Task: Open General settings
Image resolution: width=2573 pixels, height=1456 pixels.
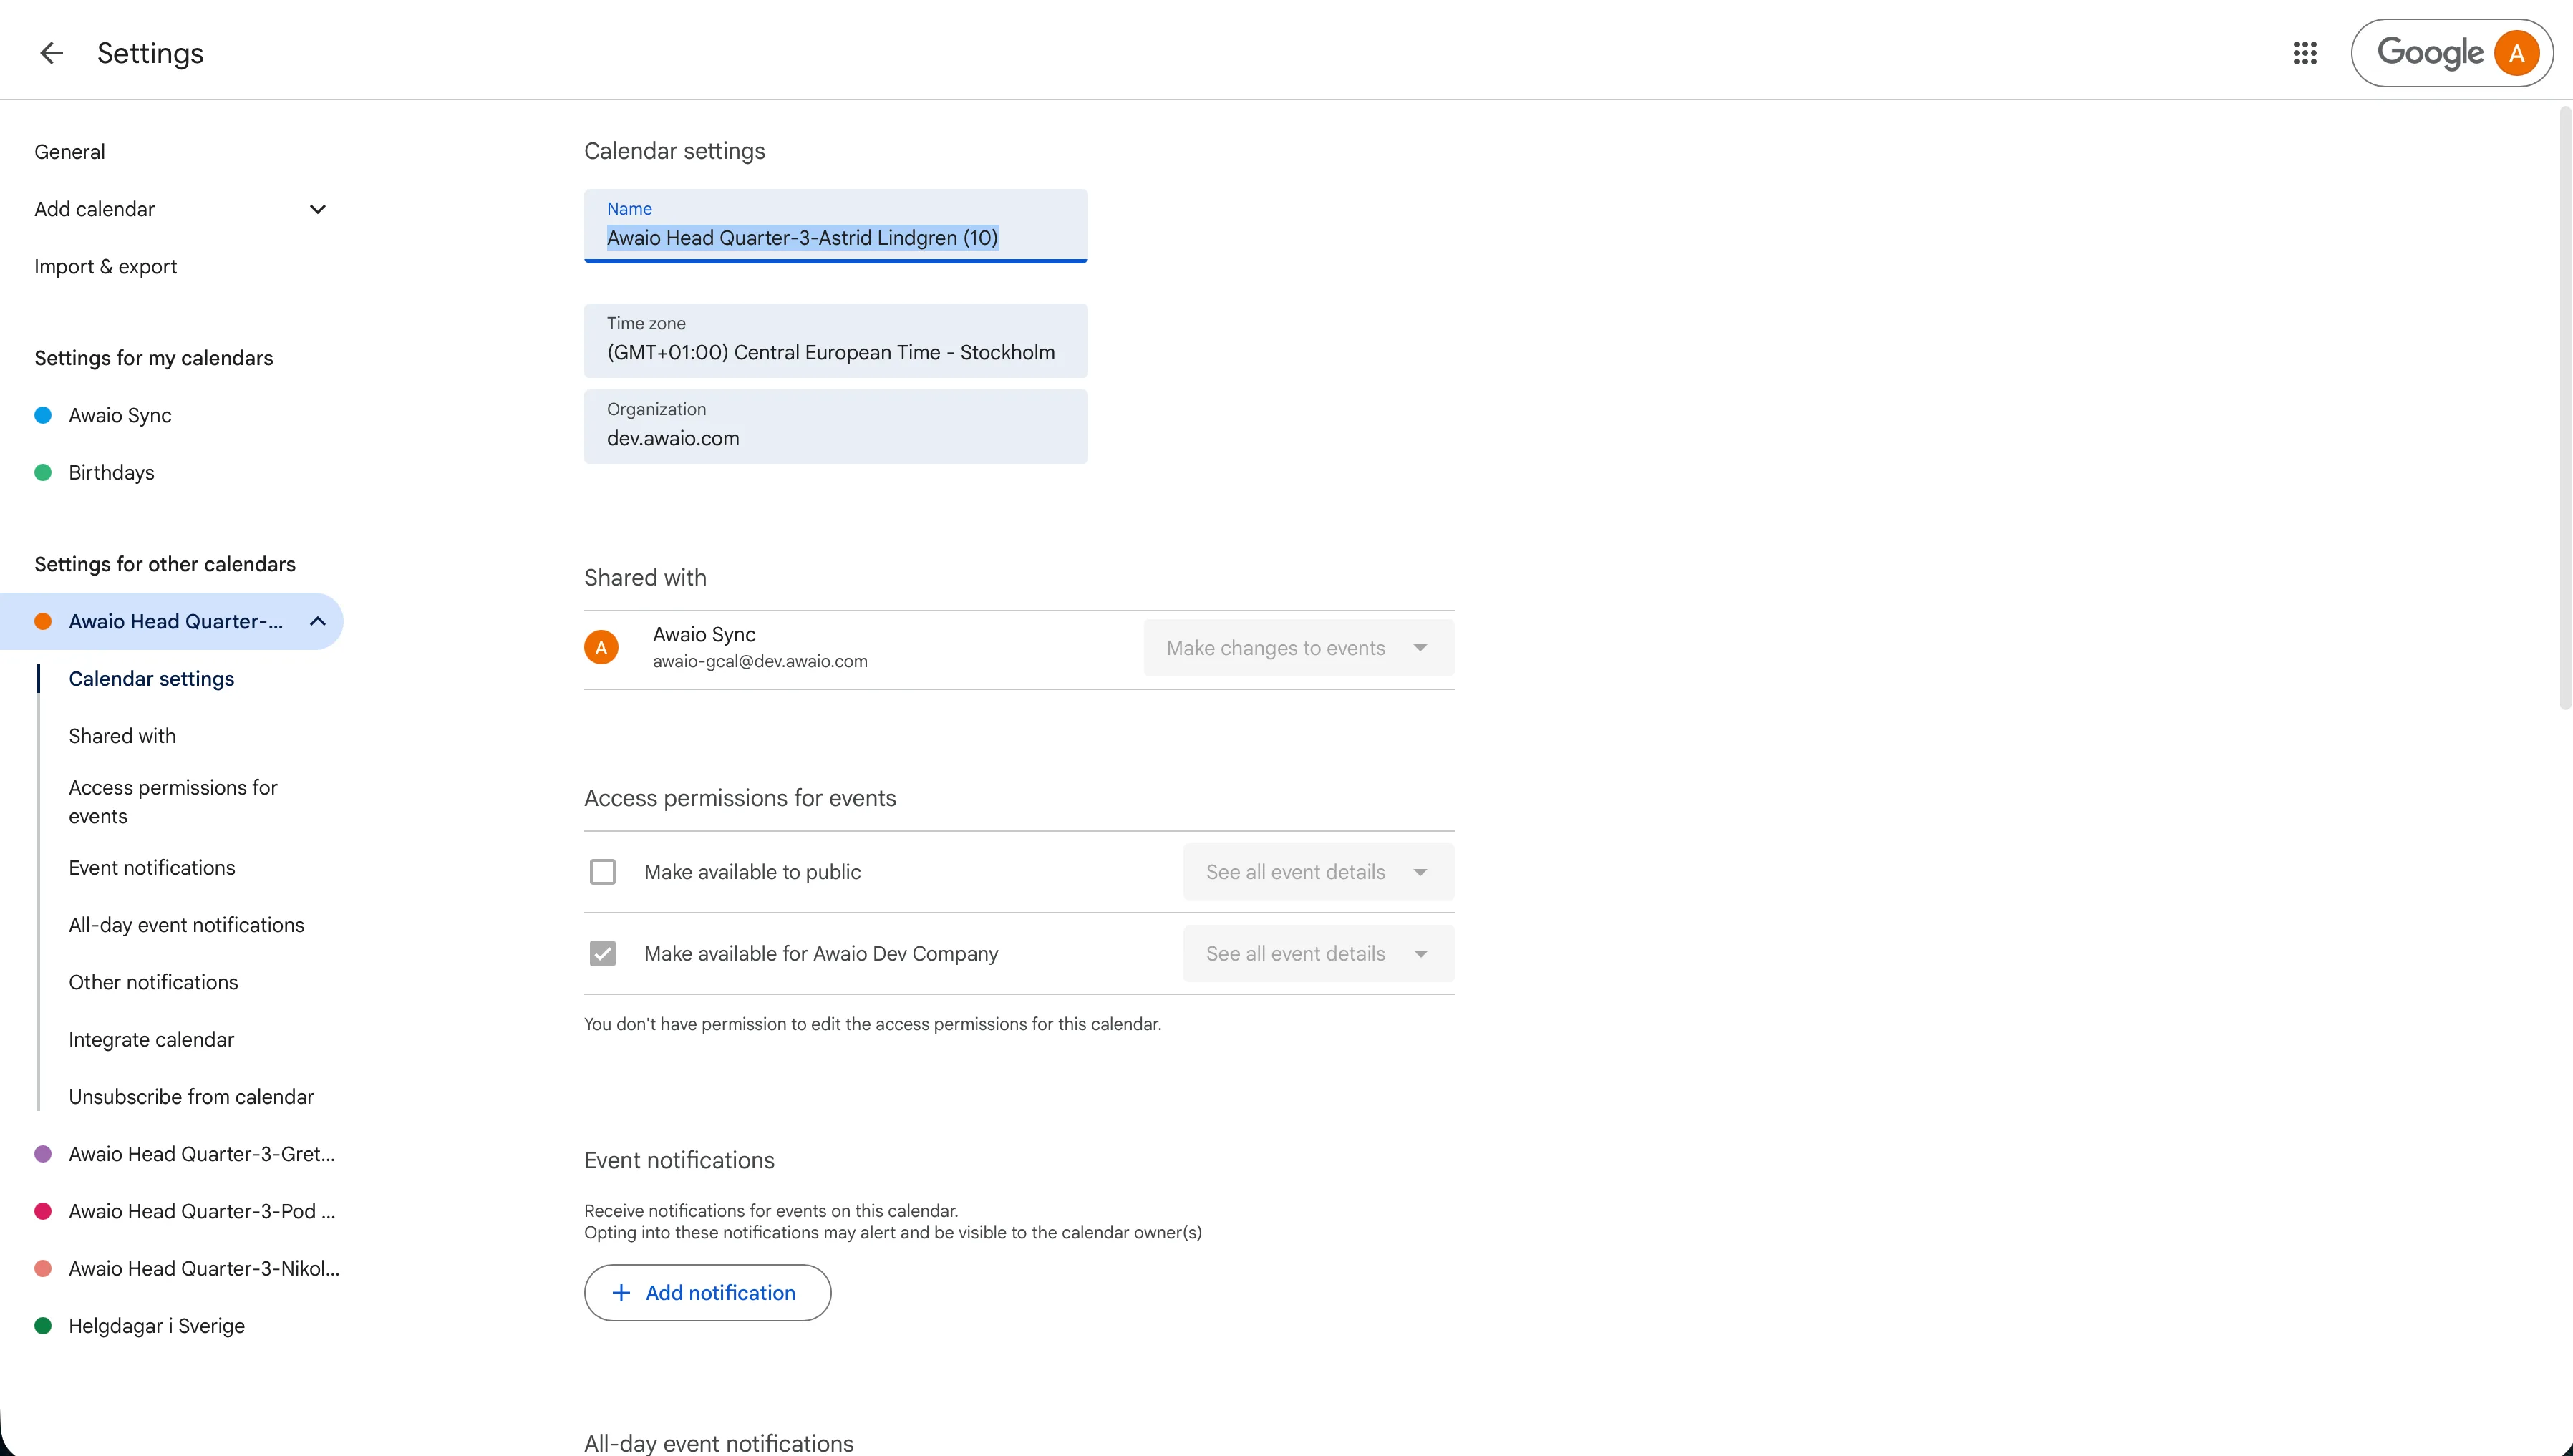Action: [69, 152]
